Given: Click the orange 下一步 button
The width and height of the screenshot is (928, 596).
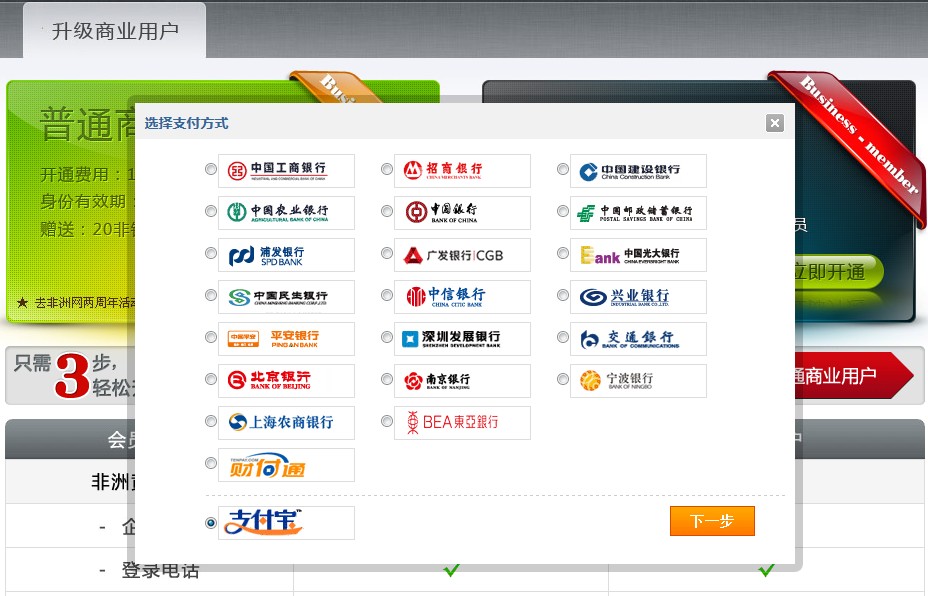Looking at the screenshot, I should pyautogui.click(x=712, y=521).
